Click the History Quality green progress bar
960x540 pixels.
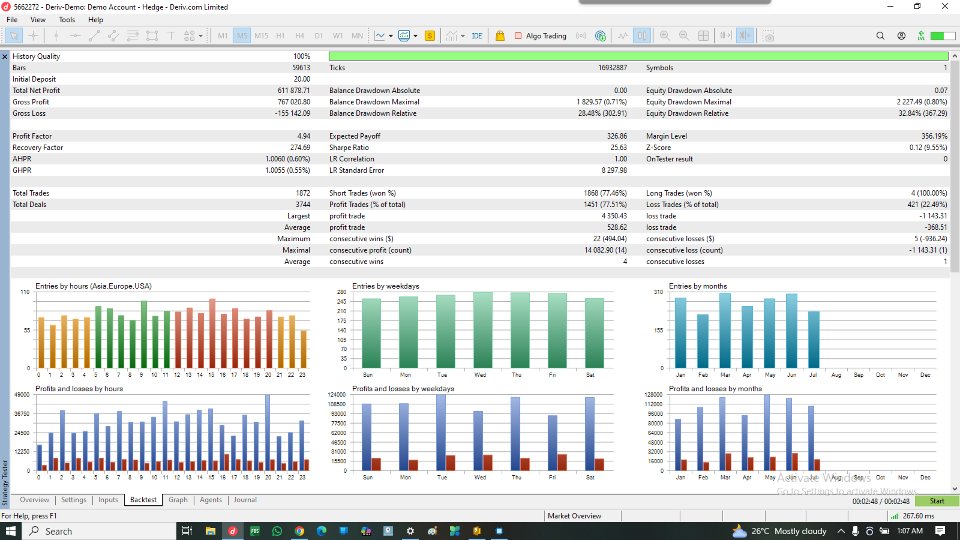coord(639,56)
